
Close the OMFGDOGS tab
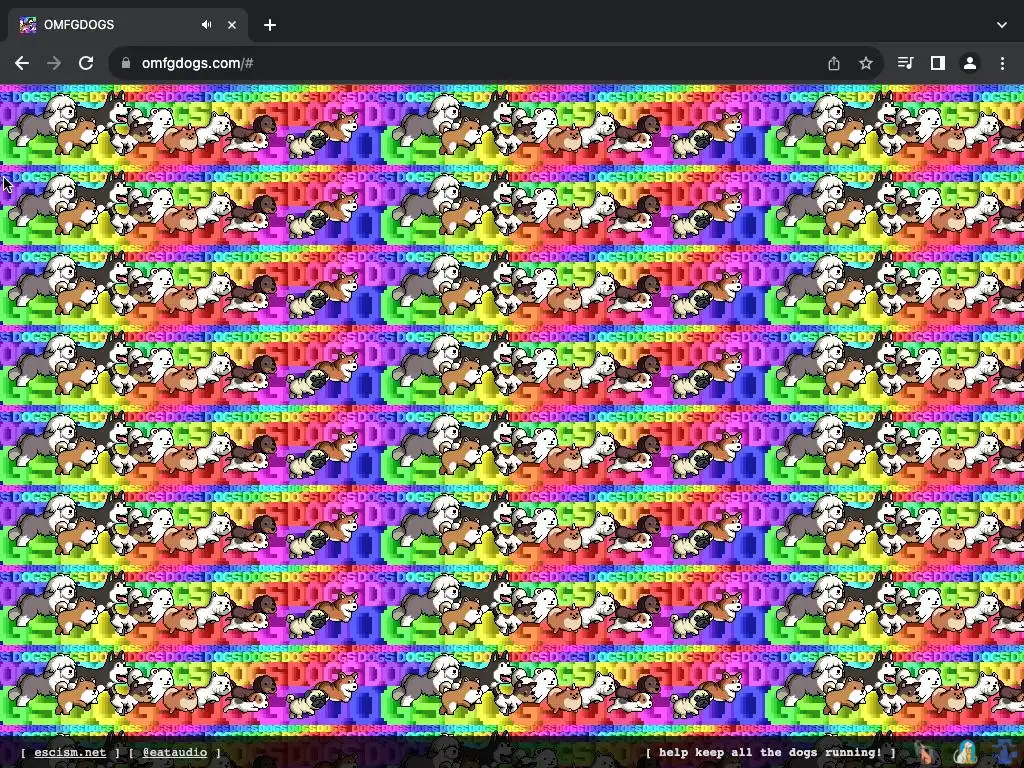point(232,25)
